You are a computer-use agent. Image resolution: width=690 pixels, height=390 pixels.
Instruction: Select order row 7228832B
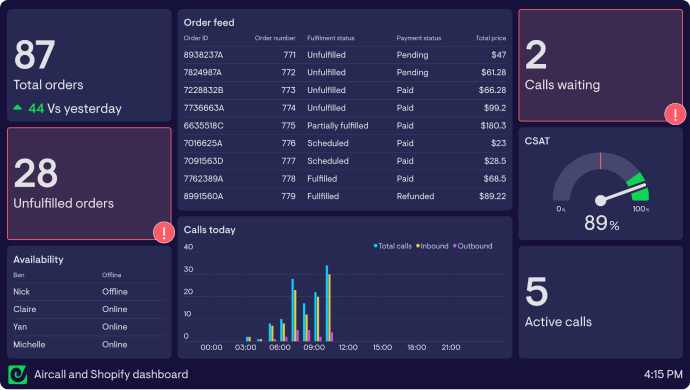pos(345,90)
